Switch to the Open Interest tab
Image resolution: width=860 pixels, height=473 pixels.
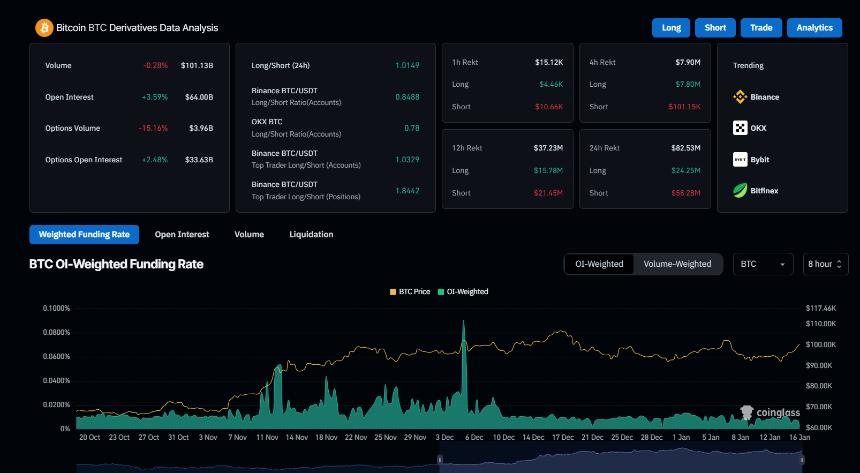pyautogui.click(x=182, y=234)
